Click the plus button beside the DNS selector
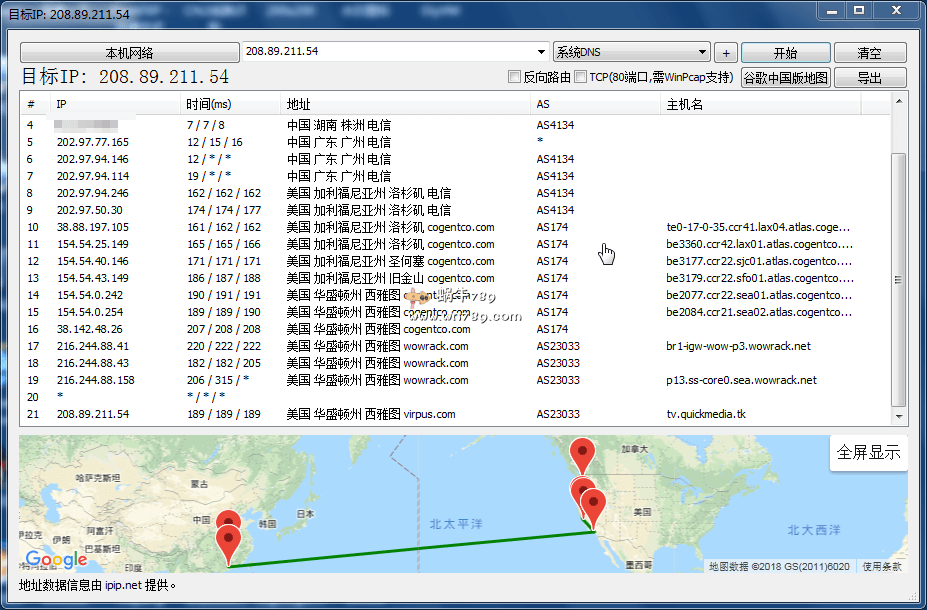Viewport: 927px width, 610px height. (727, 53)
